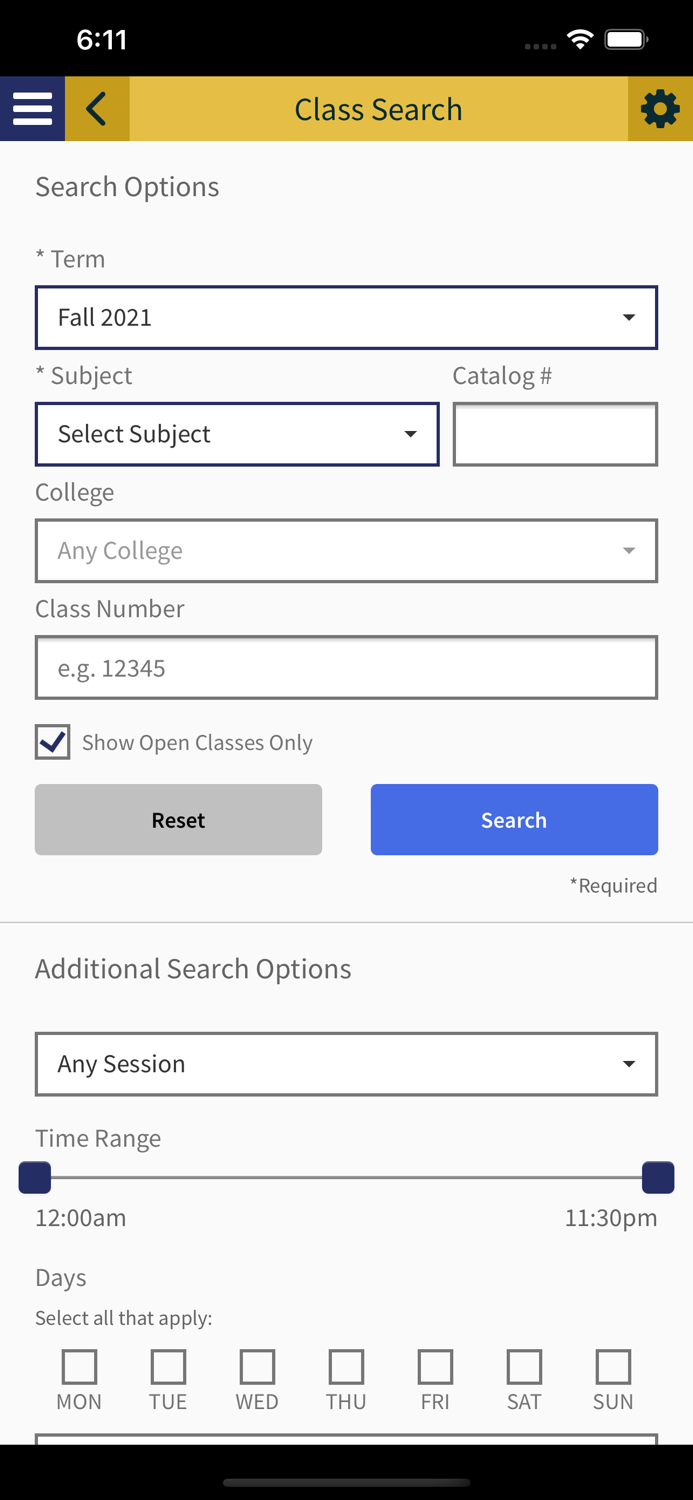The width and height of the screenshot is (693, 1500).
Task: Mark the SAT day checkbox
Action: coord(524,1366)
